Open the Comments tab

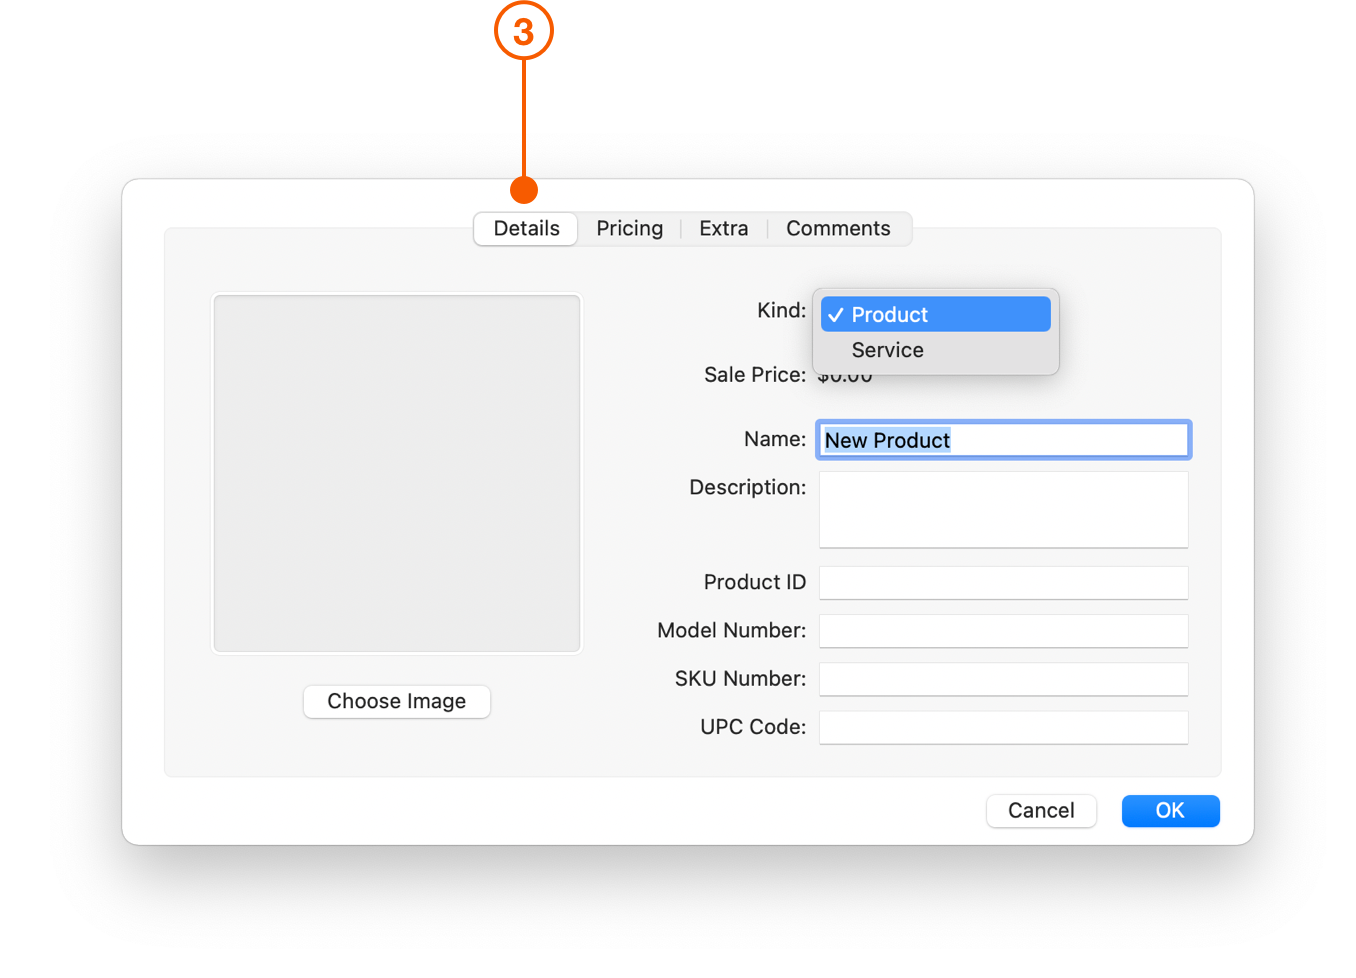coord(839,228)
